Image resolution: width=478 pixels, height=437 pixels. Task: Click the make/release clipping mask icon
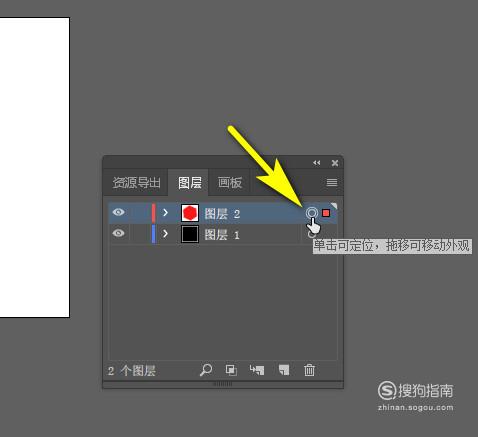tap(231, 370)
